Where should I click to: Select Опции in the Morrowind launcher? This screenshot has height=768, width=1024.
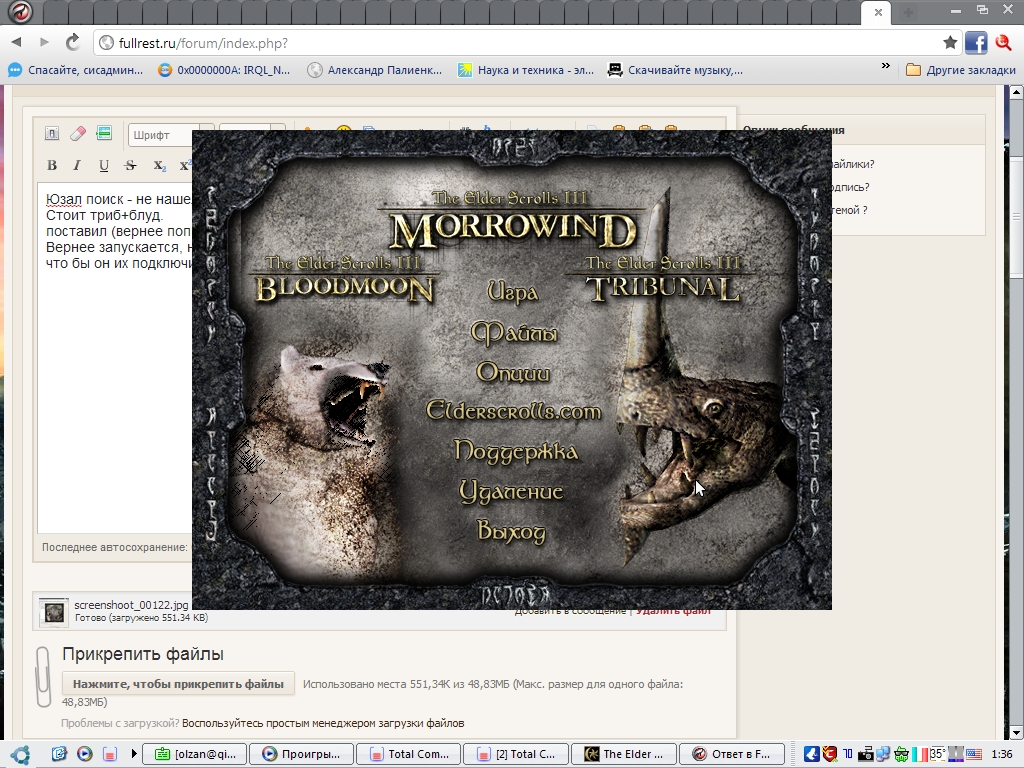(x=513, y=373)
